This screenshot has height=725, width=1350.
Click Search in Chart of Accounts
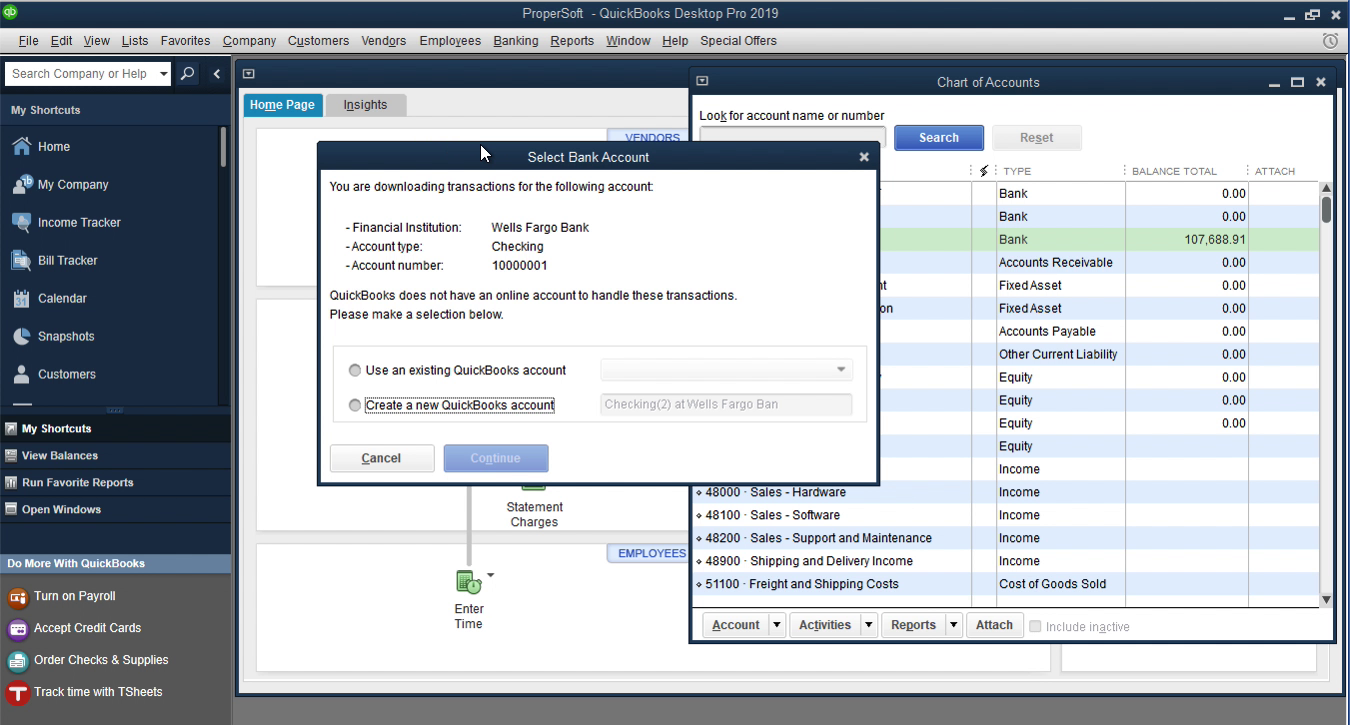(939, 138)
